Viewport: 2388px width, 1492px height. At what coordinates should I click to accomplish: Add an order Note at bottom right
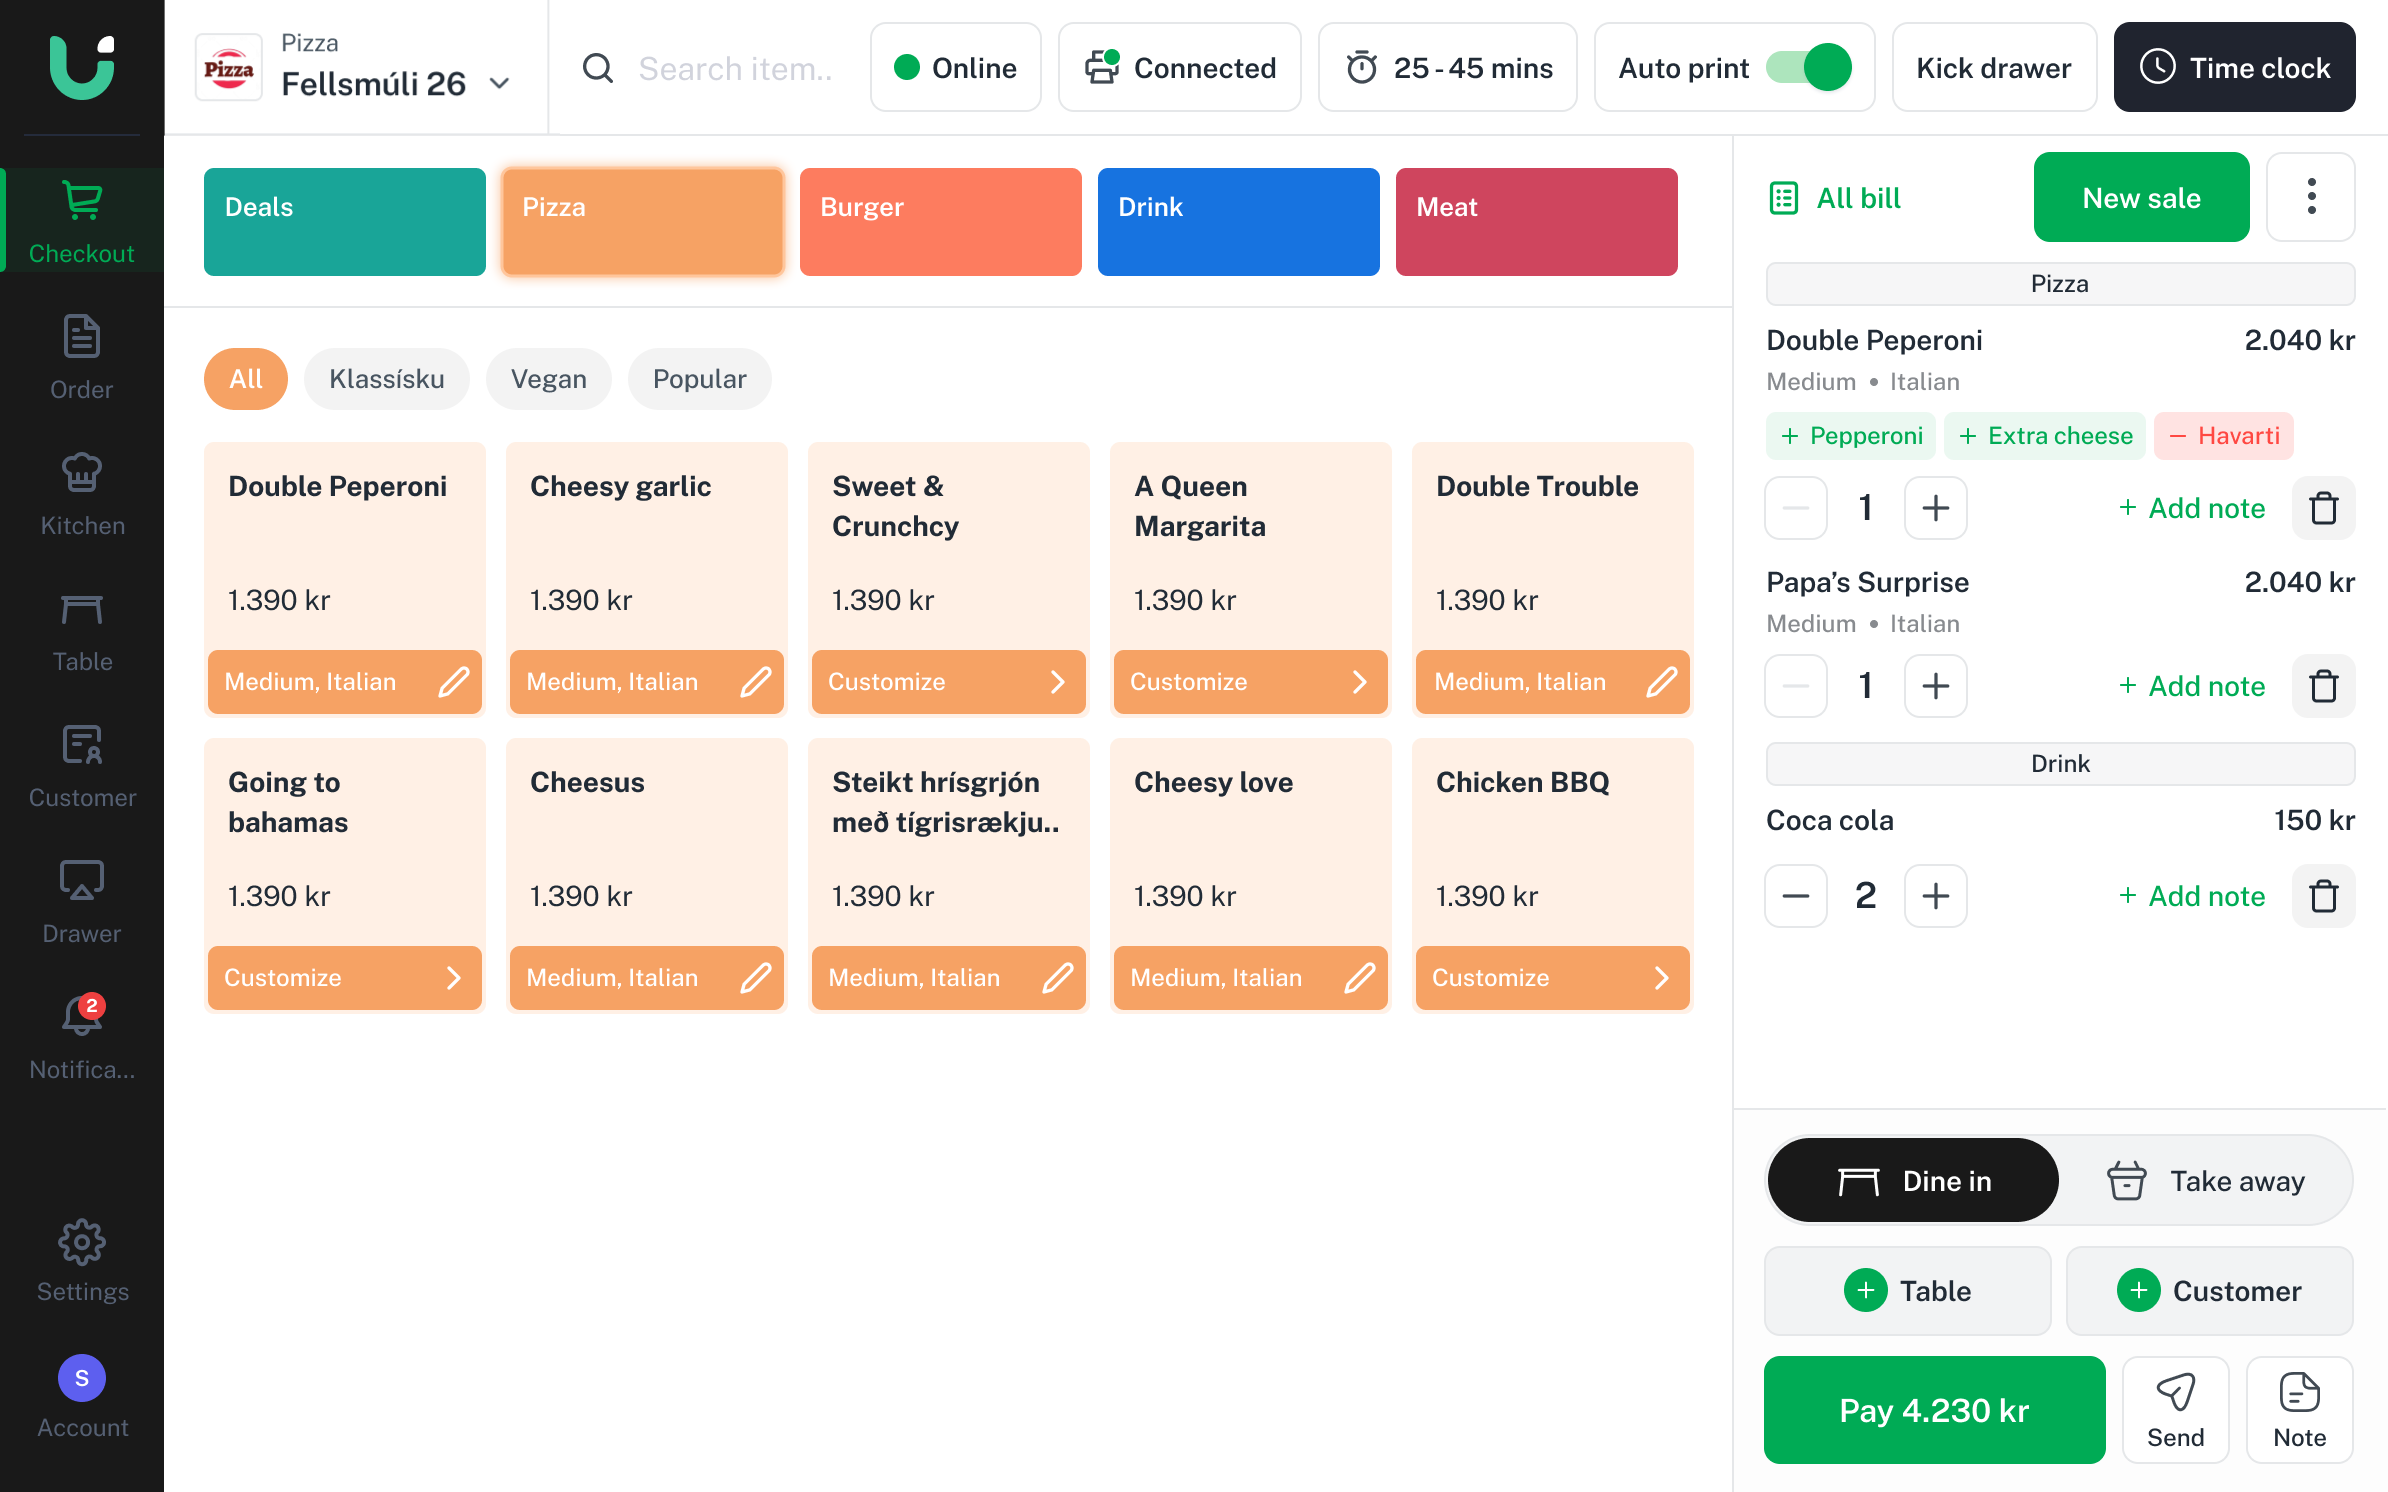(2299, 1410)
